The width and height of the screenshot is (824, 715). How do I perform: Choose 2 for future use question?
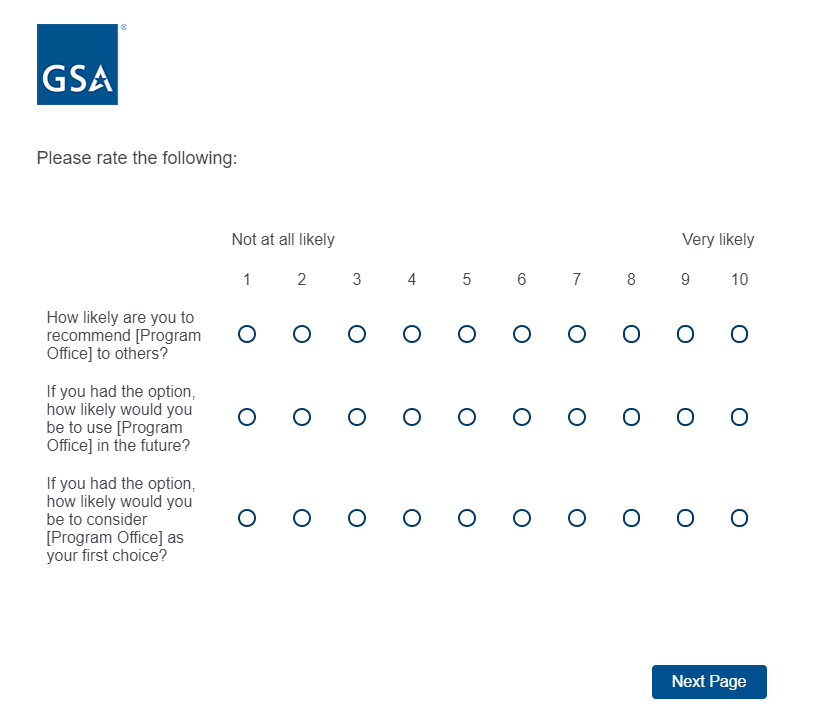click(x=302, y=416)
